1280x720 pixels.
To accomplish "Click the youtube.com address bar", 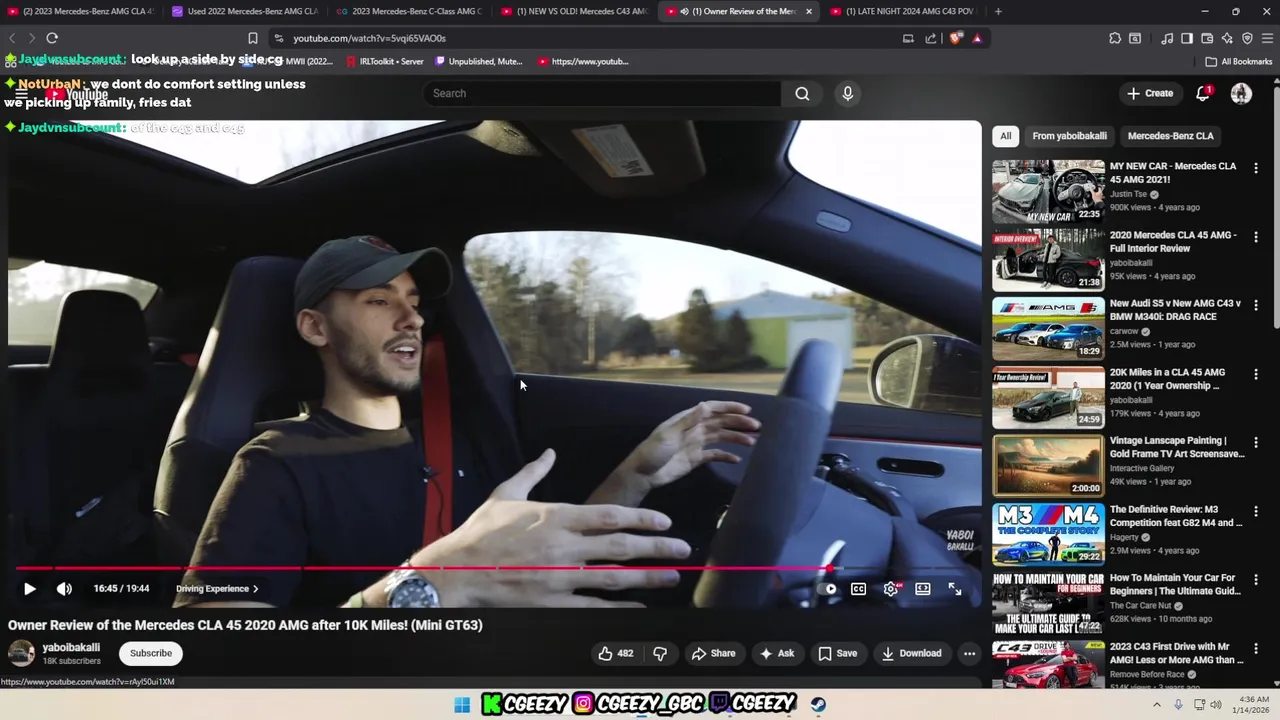I will (x=590, y=38).
